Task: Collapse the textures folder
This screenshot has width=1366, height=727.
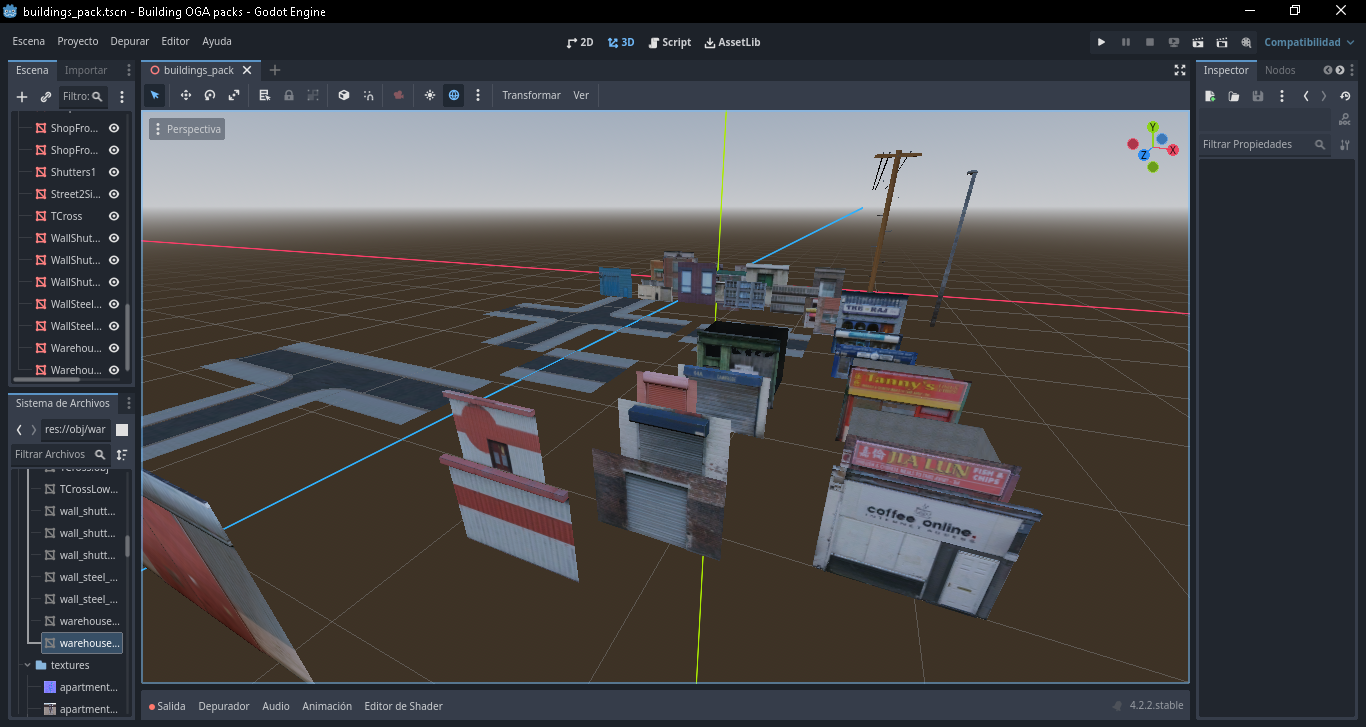Action: (27, 665)
